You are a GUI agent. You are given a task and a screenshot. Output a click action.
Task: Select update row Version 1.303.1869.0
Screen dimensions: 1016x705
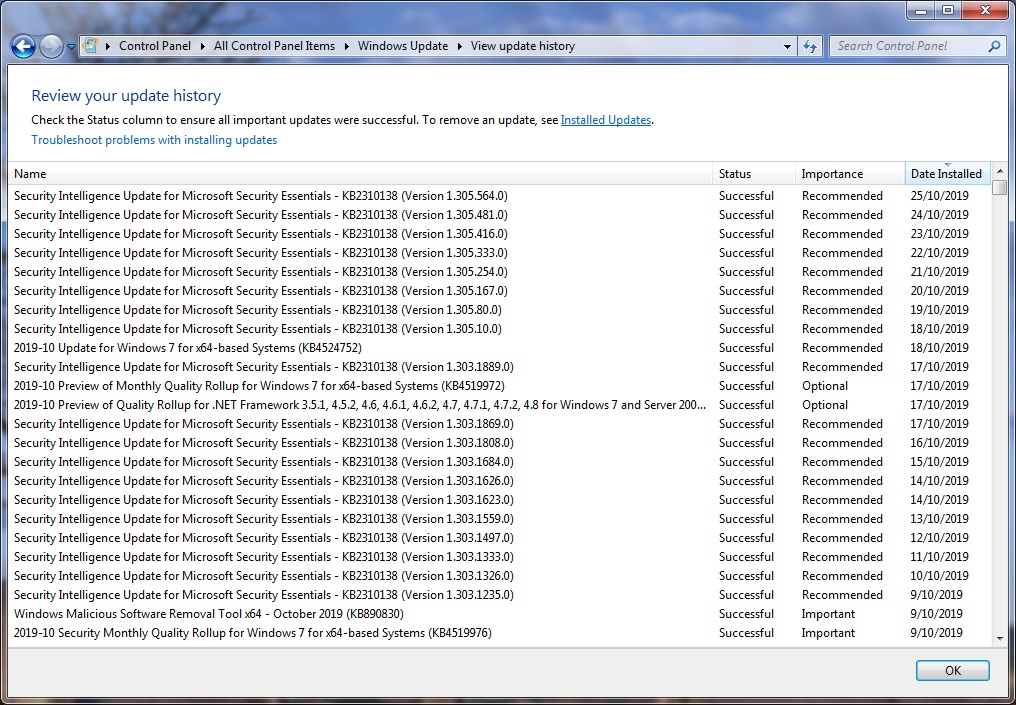point(499,424)
